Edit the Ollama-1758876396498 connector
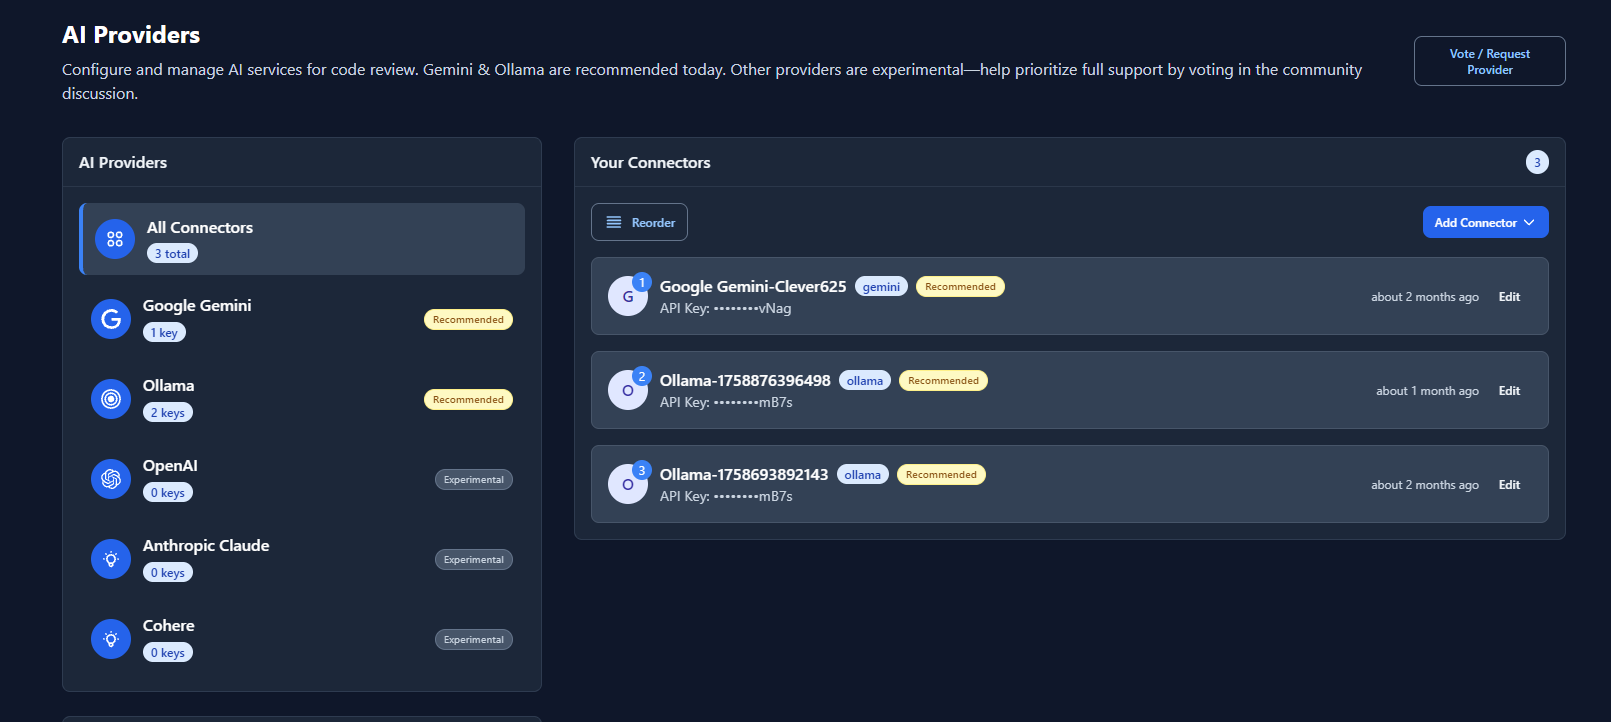The height and width of the screenshot is (722, 1611). 1509,391
